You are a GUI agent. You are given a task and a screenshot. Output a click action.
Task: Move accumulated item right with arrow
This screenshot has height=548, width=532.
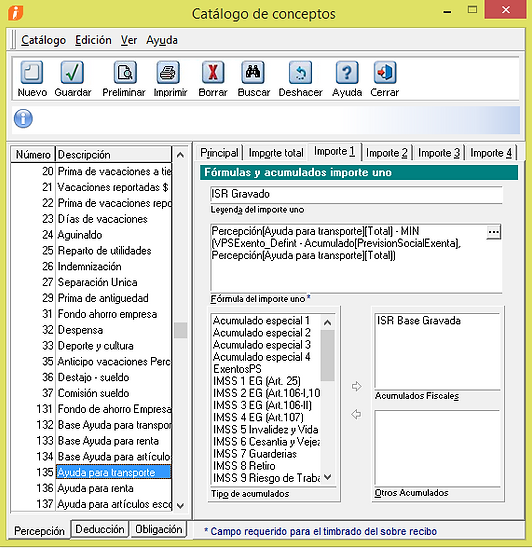click(356, 386)
